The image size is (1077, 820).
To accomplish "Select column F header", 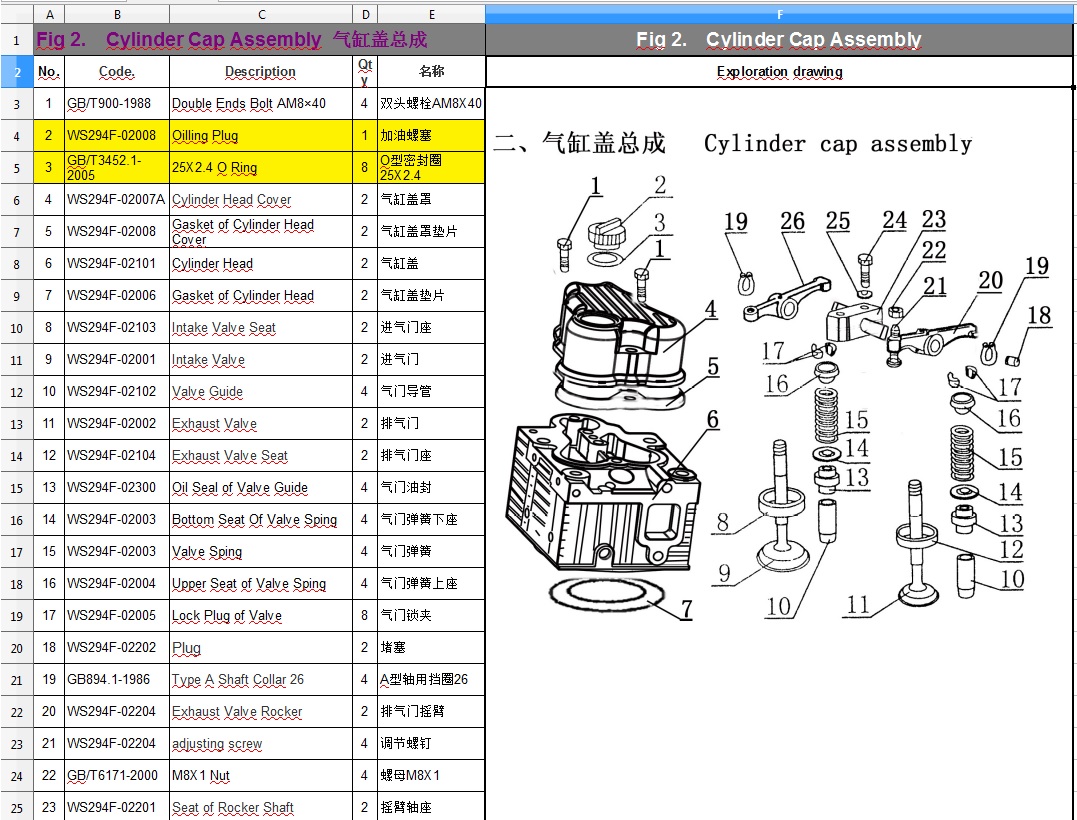I will pyautogui.click(x=780, y=14).
